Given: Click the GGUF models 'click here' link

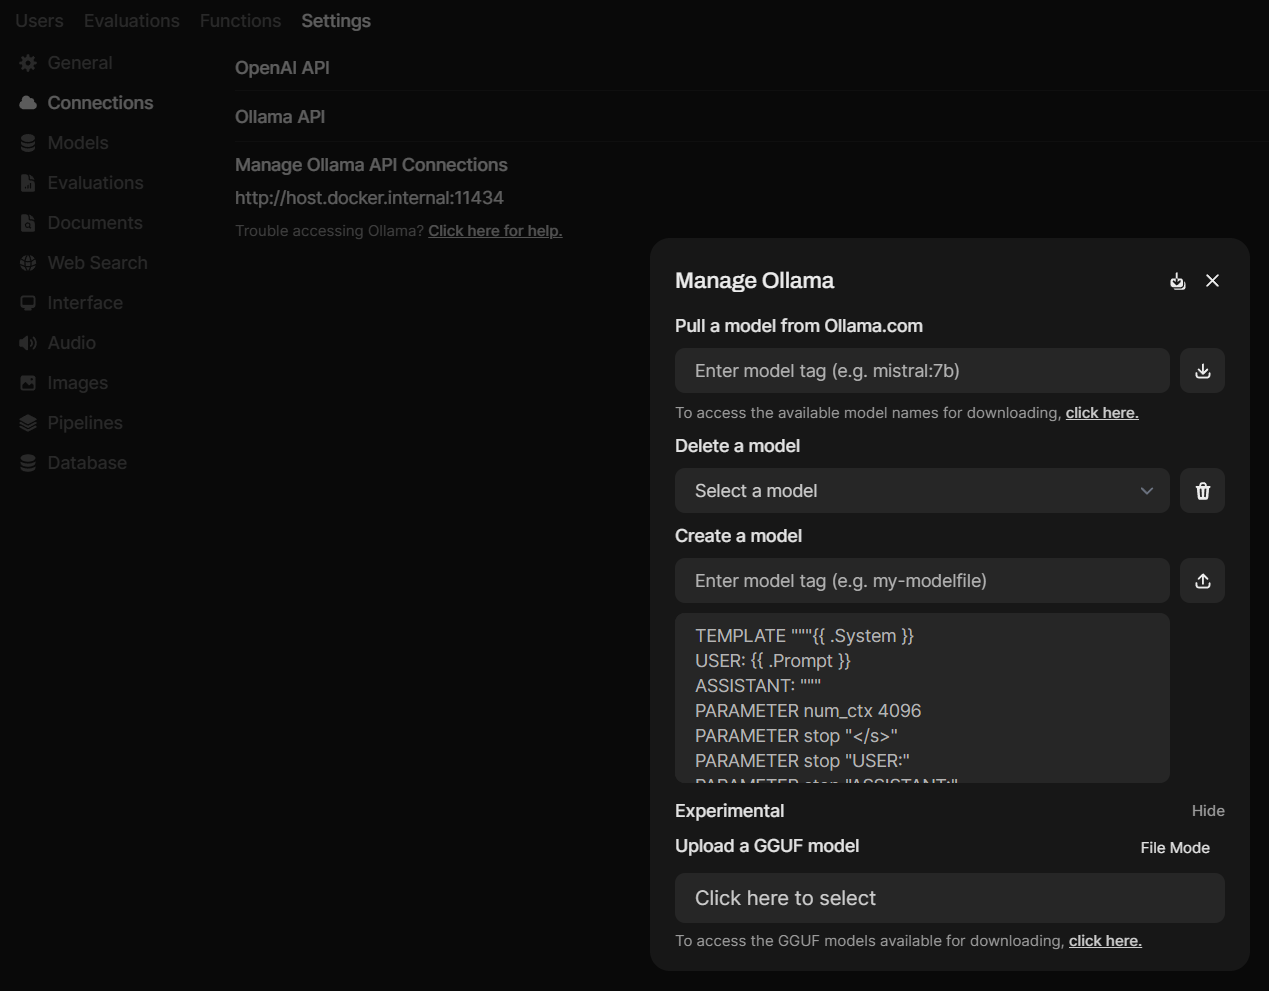Looking at the screenshot, I should pos(1105,941).
